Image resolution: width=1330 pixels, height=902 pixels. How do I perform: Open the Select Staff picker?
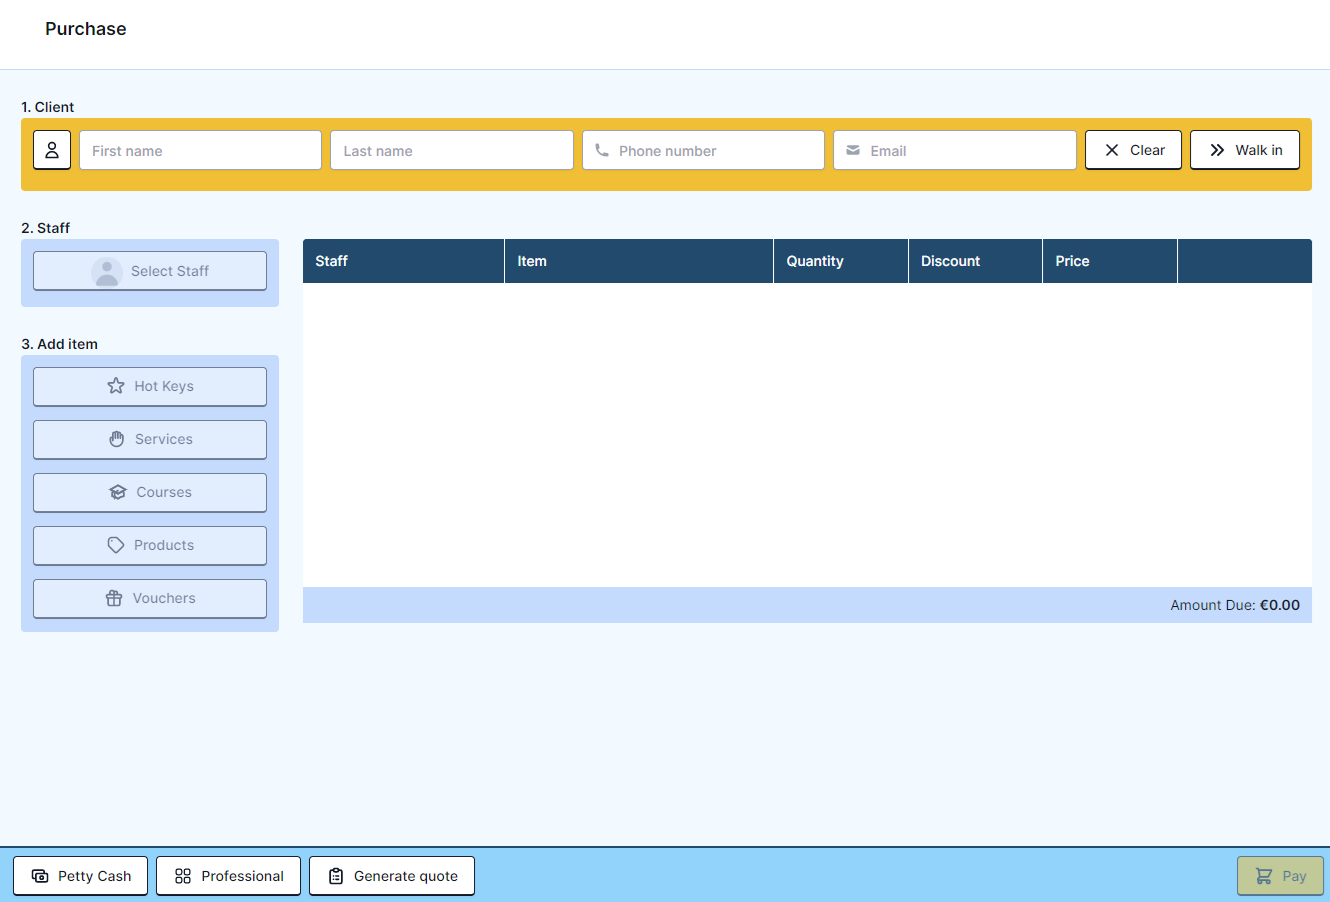(150, 271)
